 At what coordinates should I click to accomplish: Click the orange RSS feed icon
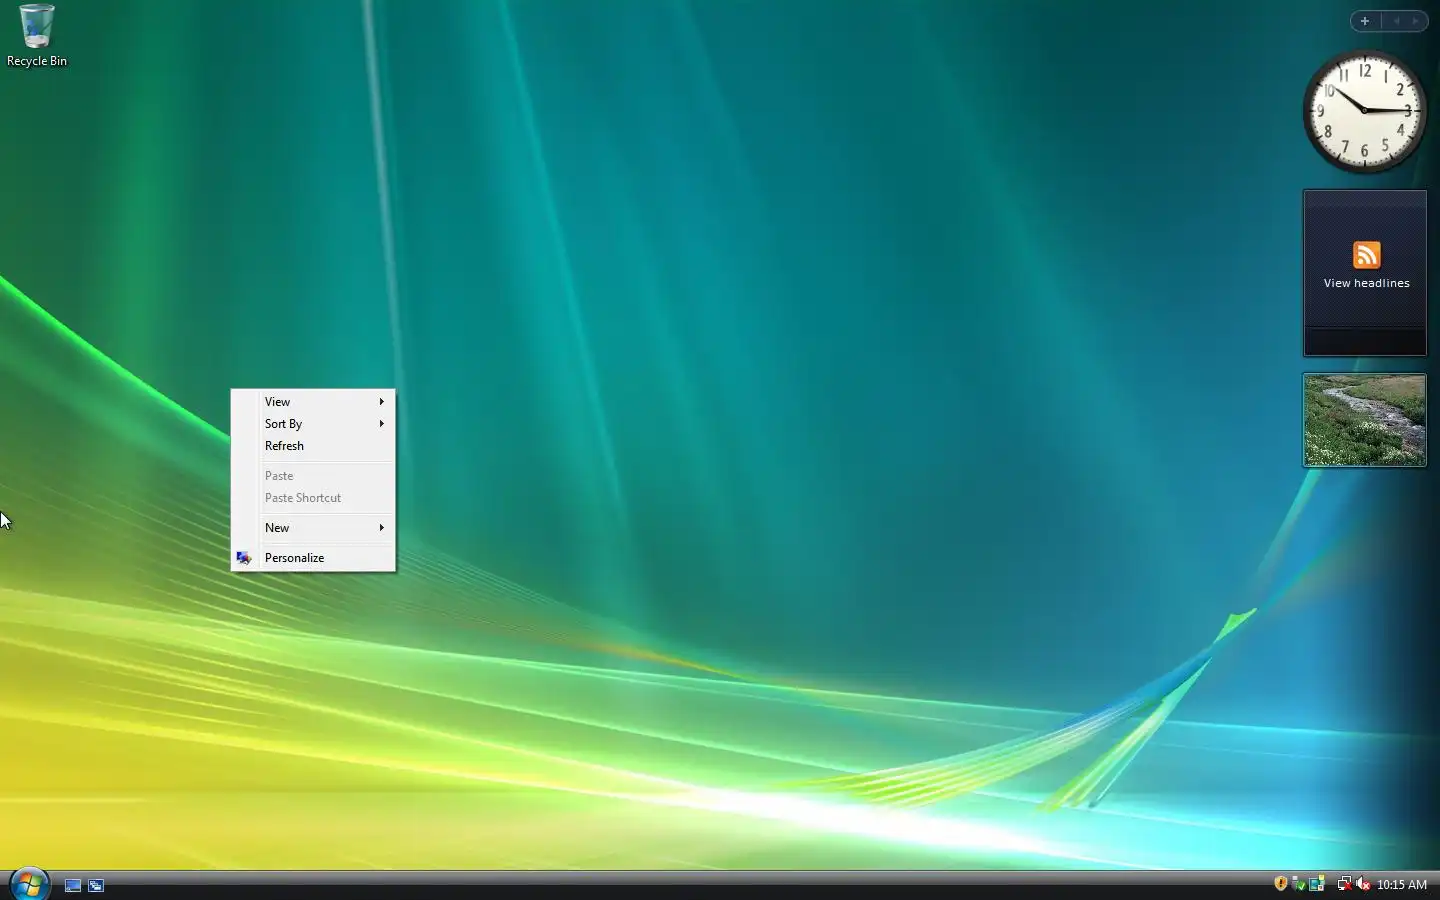pos(1366,255)
